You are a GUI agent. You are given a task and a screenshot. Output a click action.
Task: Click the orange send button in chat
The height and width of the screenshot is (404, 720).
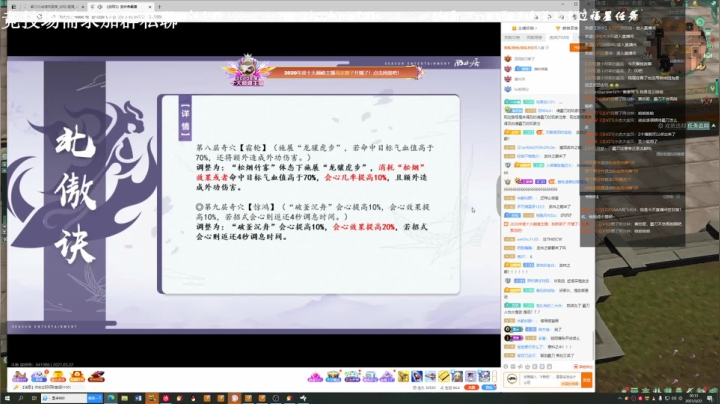586,380
